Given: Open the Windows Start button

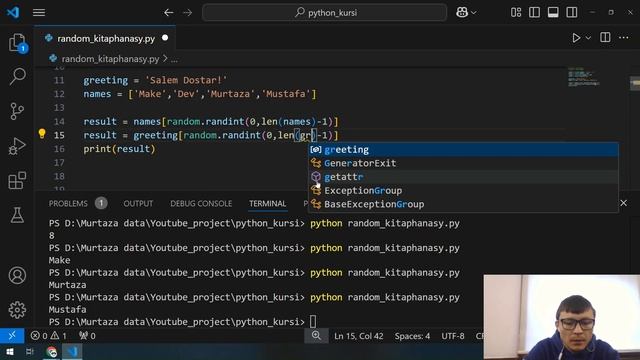Looking at the screenshot, I should click(x=10, y=351).
